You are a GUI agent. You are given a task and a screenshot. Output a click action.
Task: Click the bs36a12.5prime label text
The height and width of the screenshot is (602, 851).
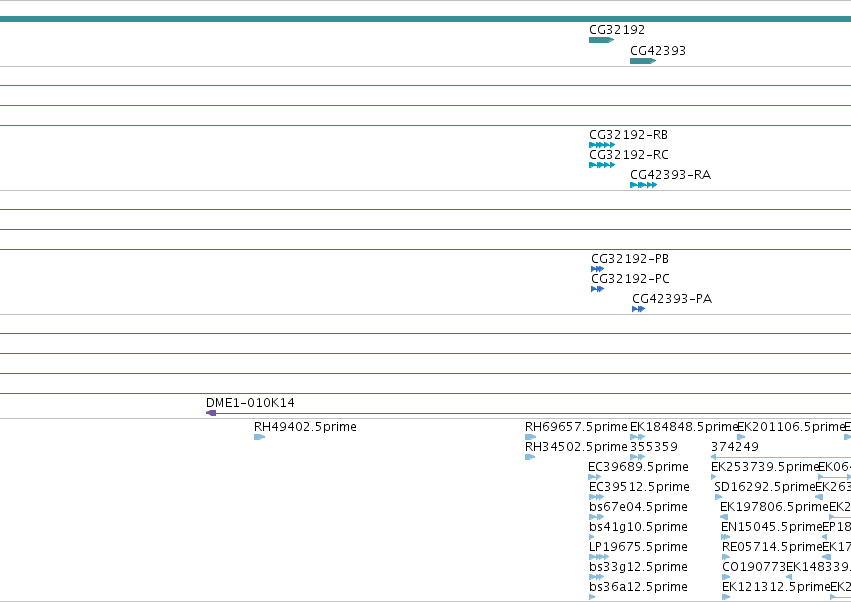(x=638, y=587)
